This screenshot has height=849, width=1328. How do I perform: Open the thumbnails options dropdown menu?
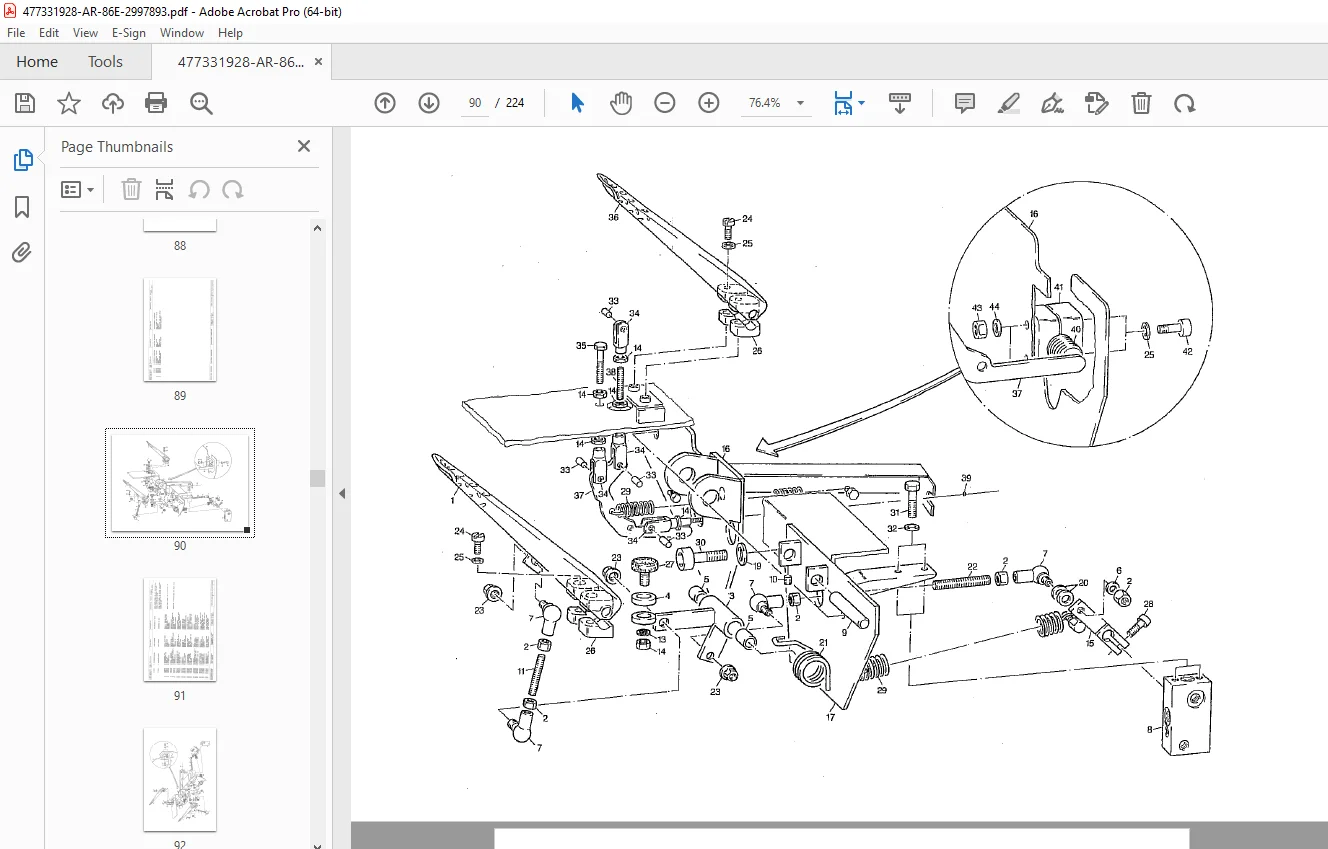tap(78, 189)
